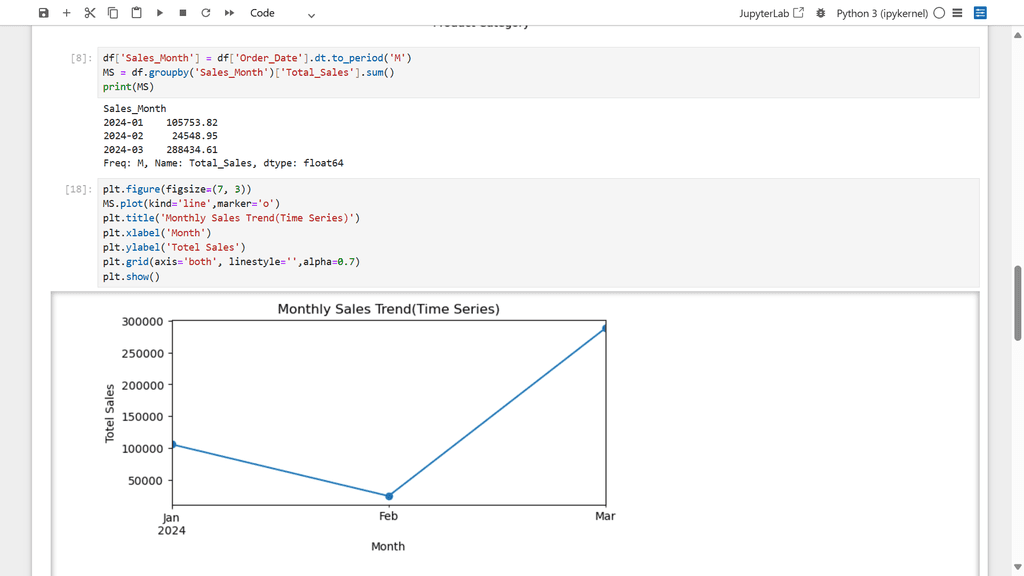
Task: Open the hamburger lines icon in toolbar
Action: click(957, 13)
